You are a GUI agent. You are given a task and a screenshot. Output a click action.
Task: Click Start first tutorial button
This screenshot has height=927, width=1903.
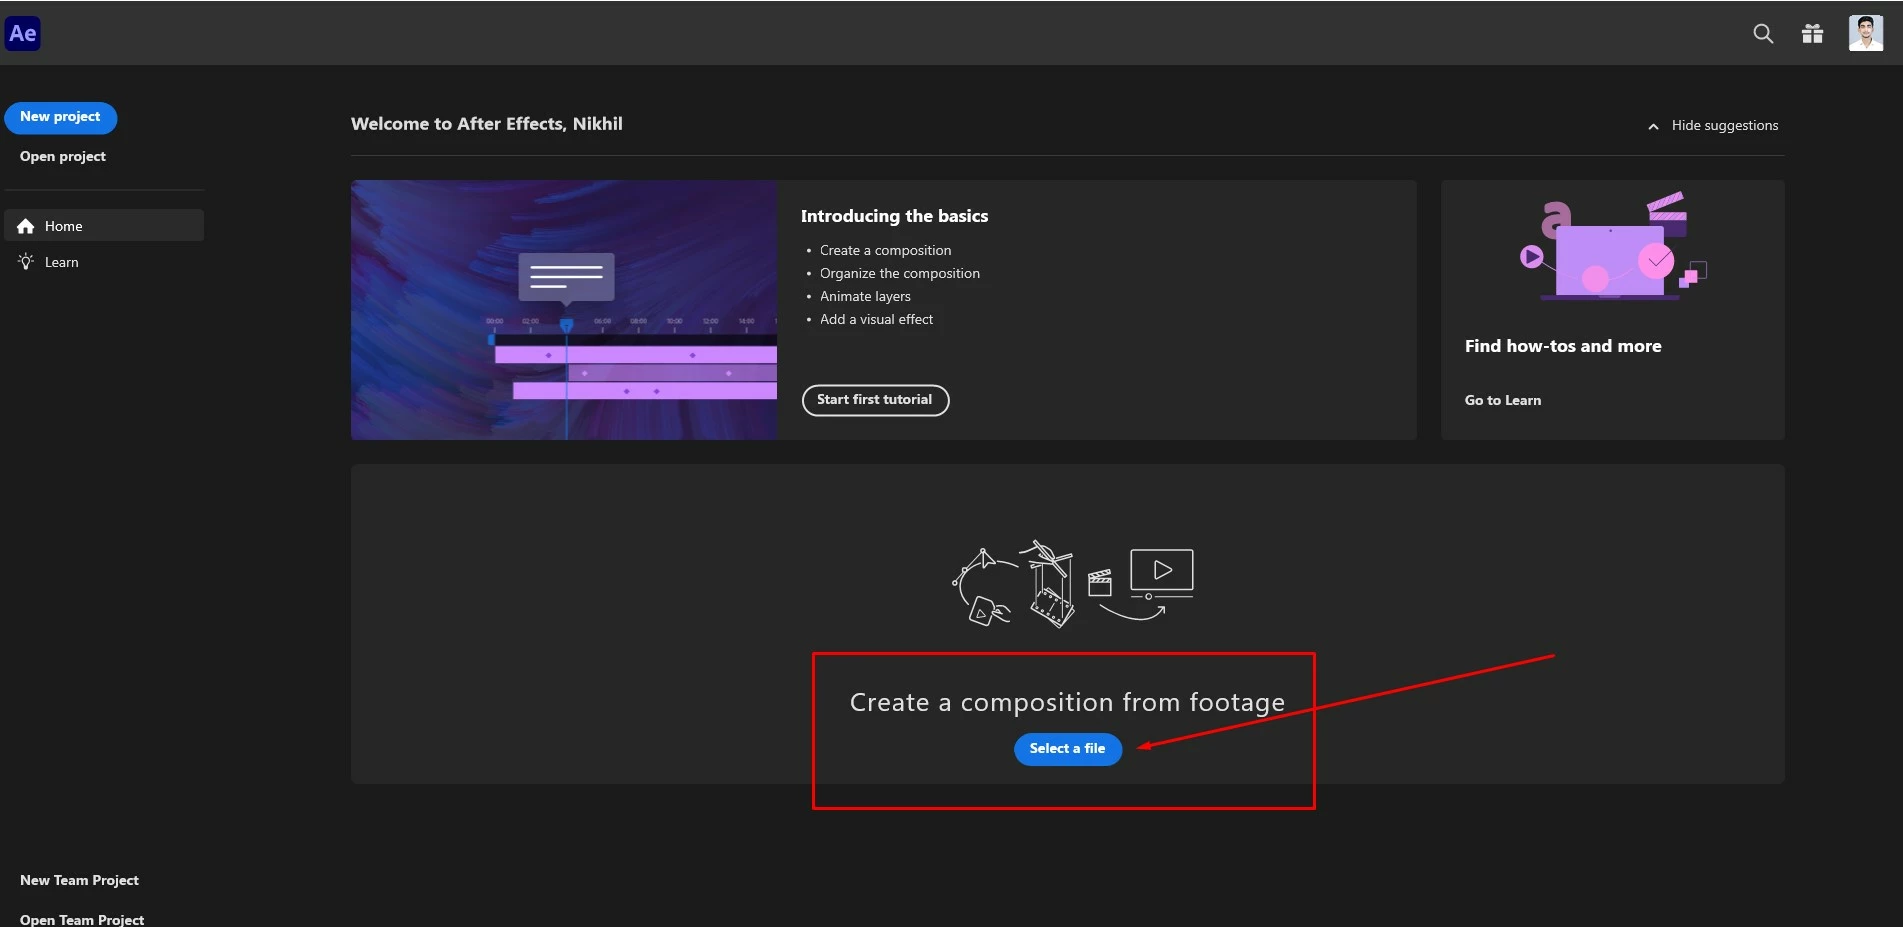875,400
